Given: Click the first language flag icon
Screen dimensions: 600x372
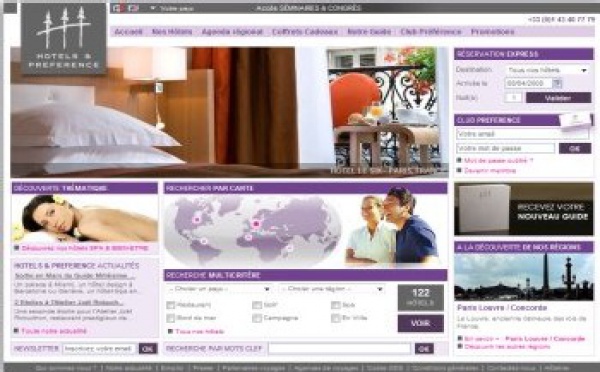Looking at the screenshot, I should point(118,8).
